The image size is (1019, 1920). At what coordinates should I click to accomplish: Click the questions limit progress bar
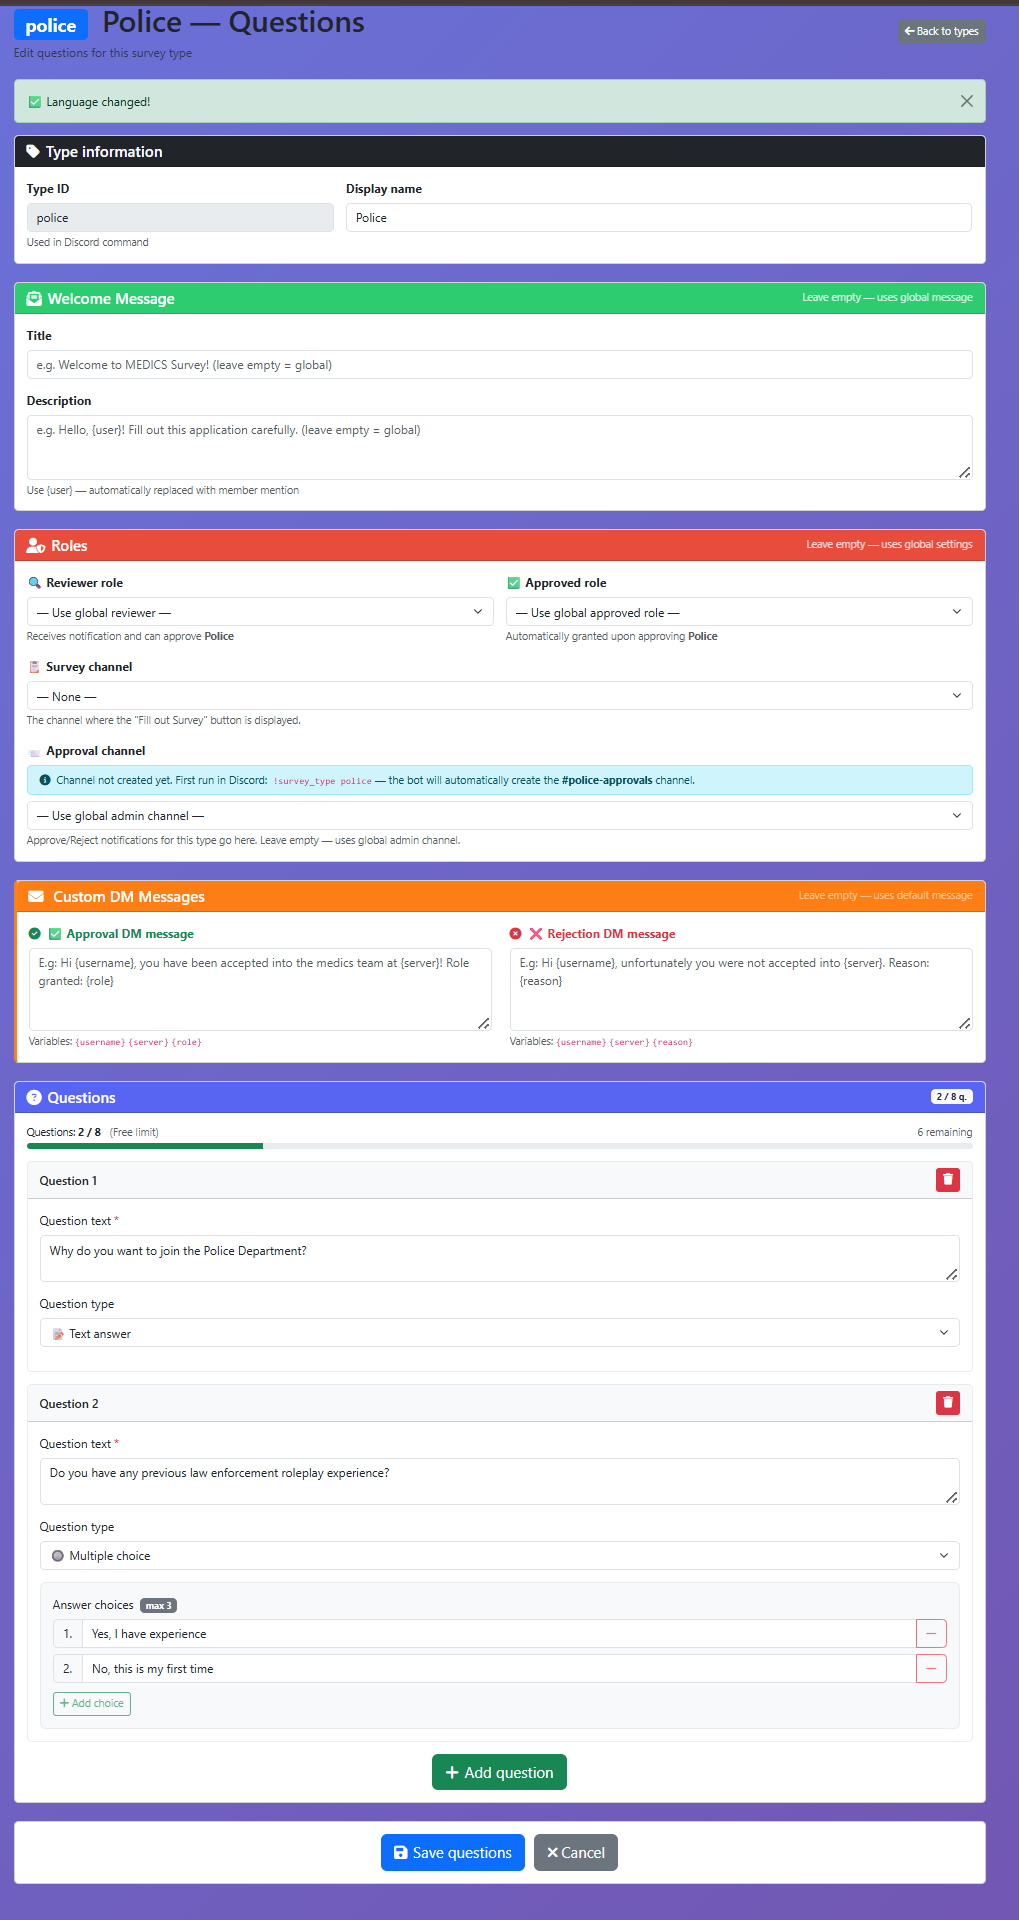499,1146
